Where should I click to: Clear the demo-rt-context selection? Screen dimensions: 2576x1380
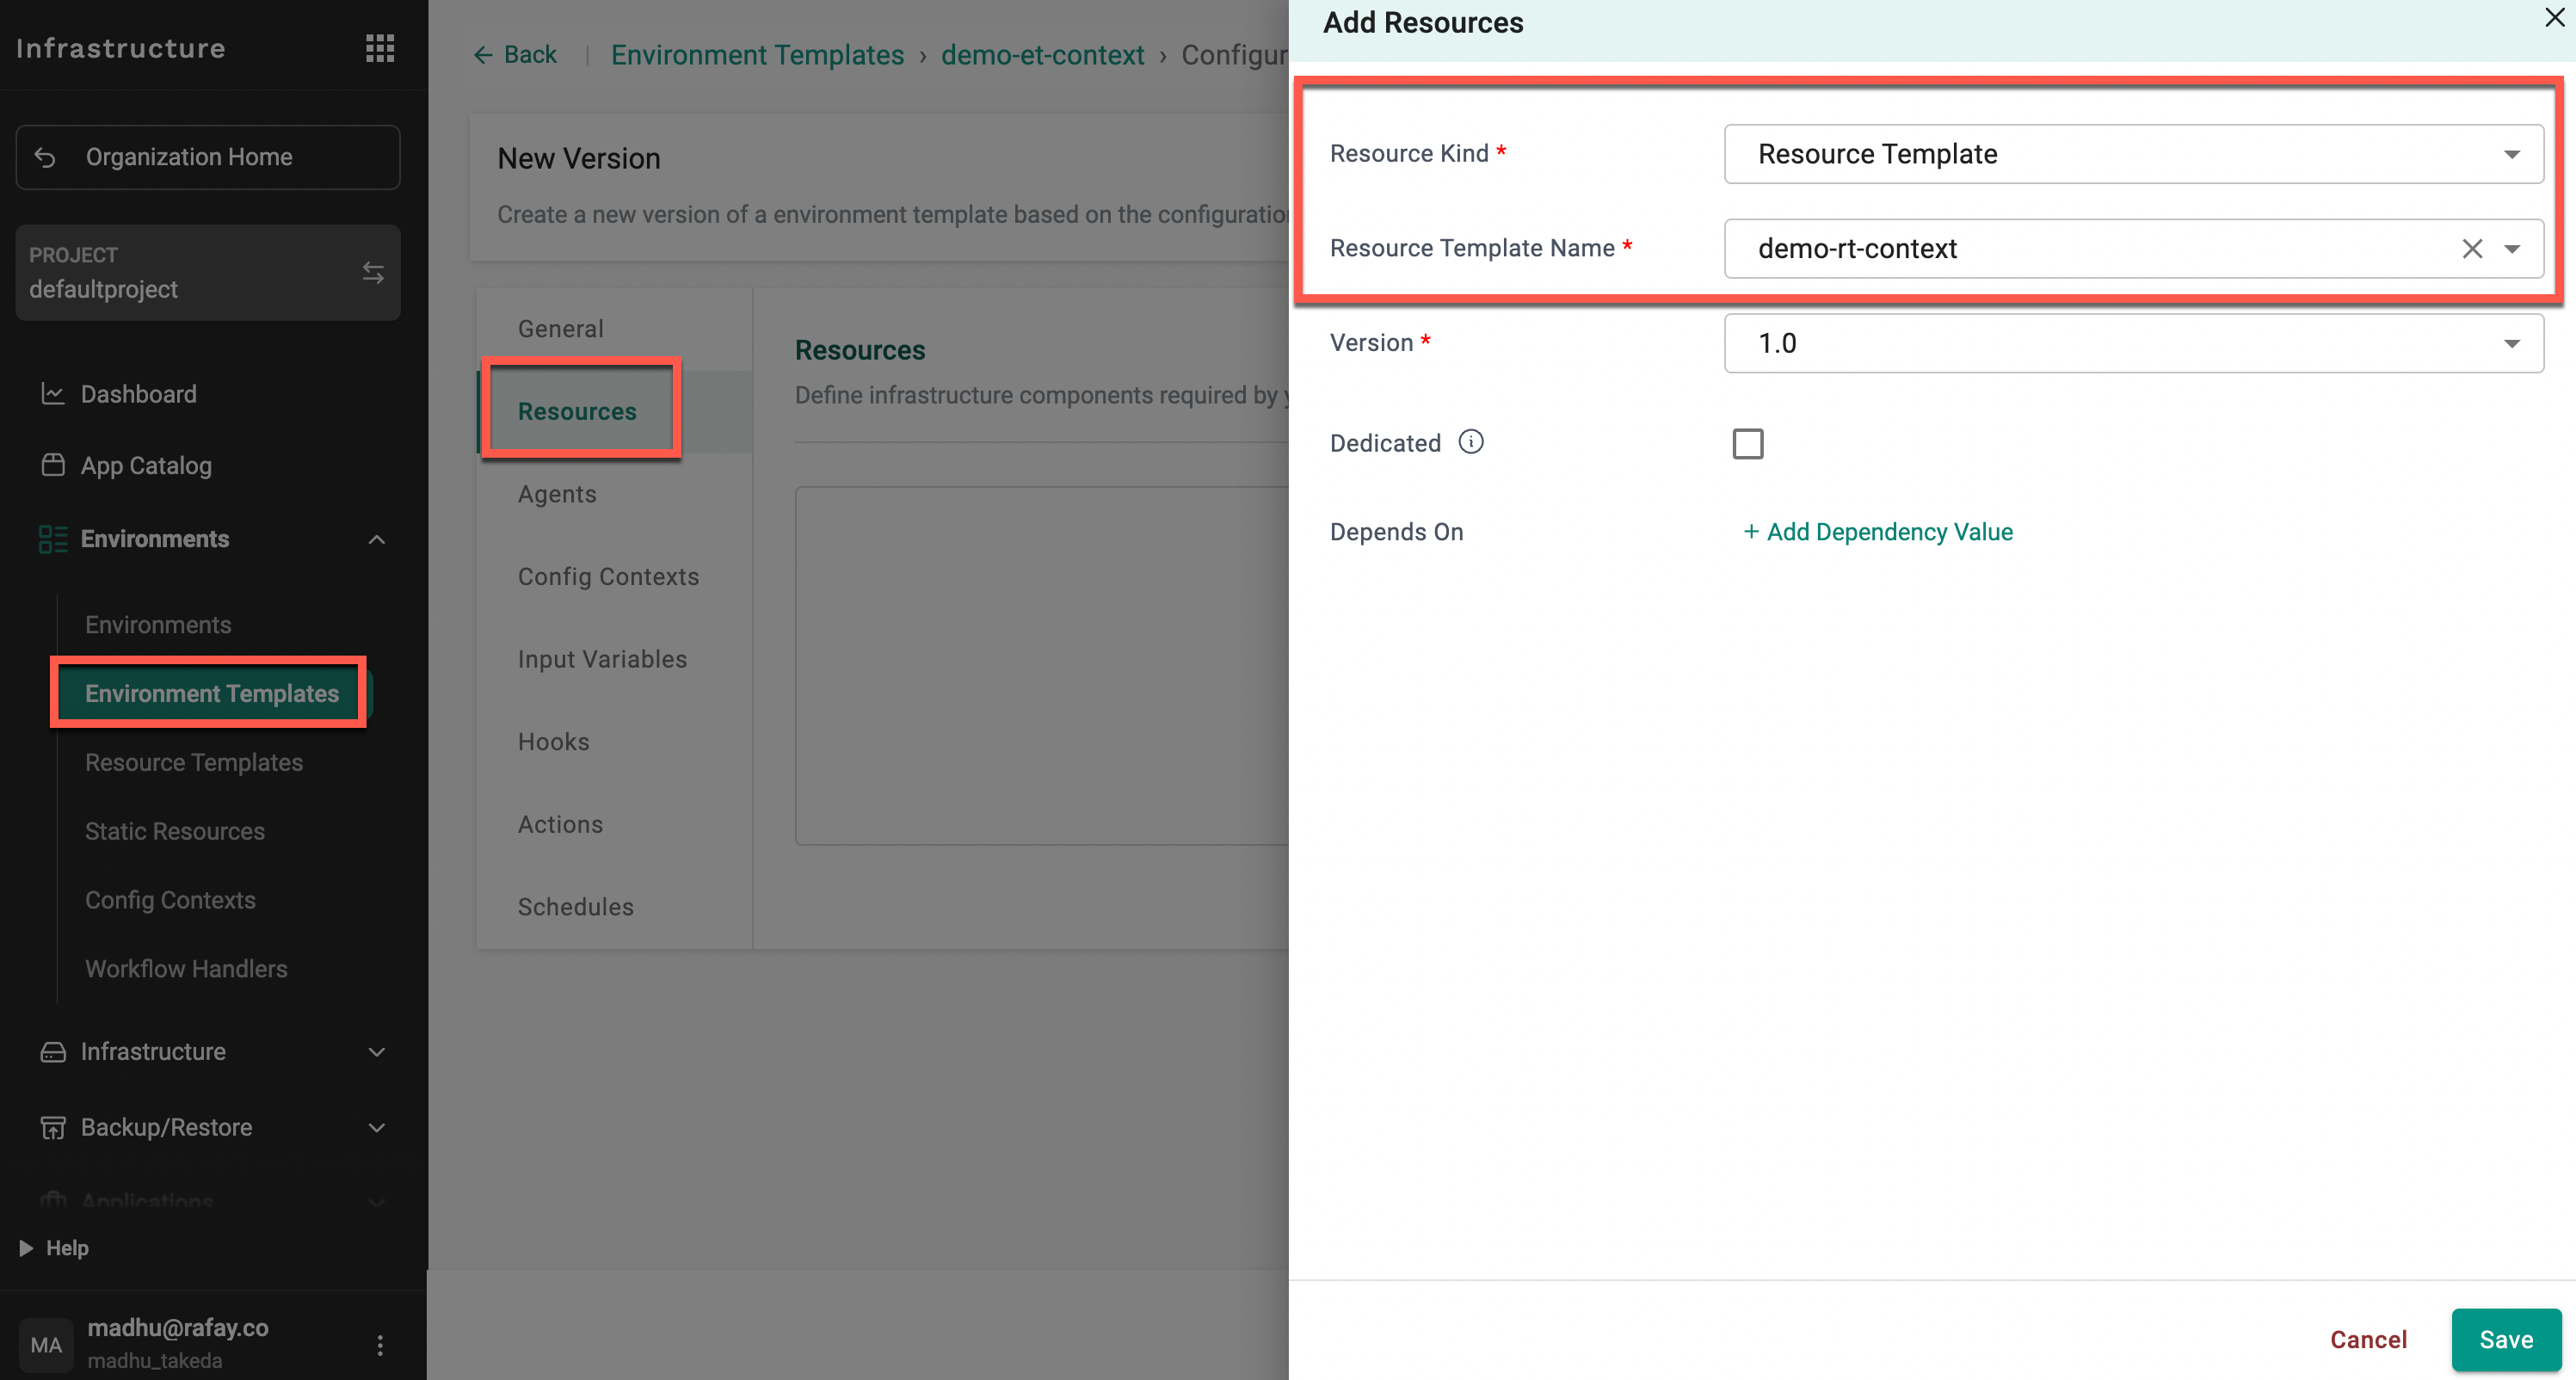tap(2471, 249)
